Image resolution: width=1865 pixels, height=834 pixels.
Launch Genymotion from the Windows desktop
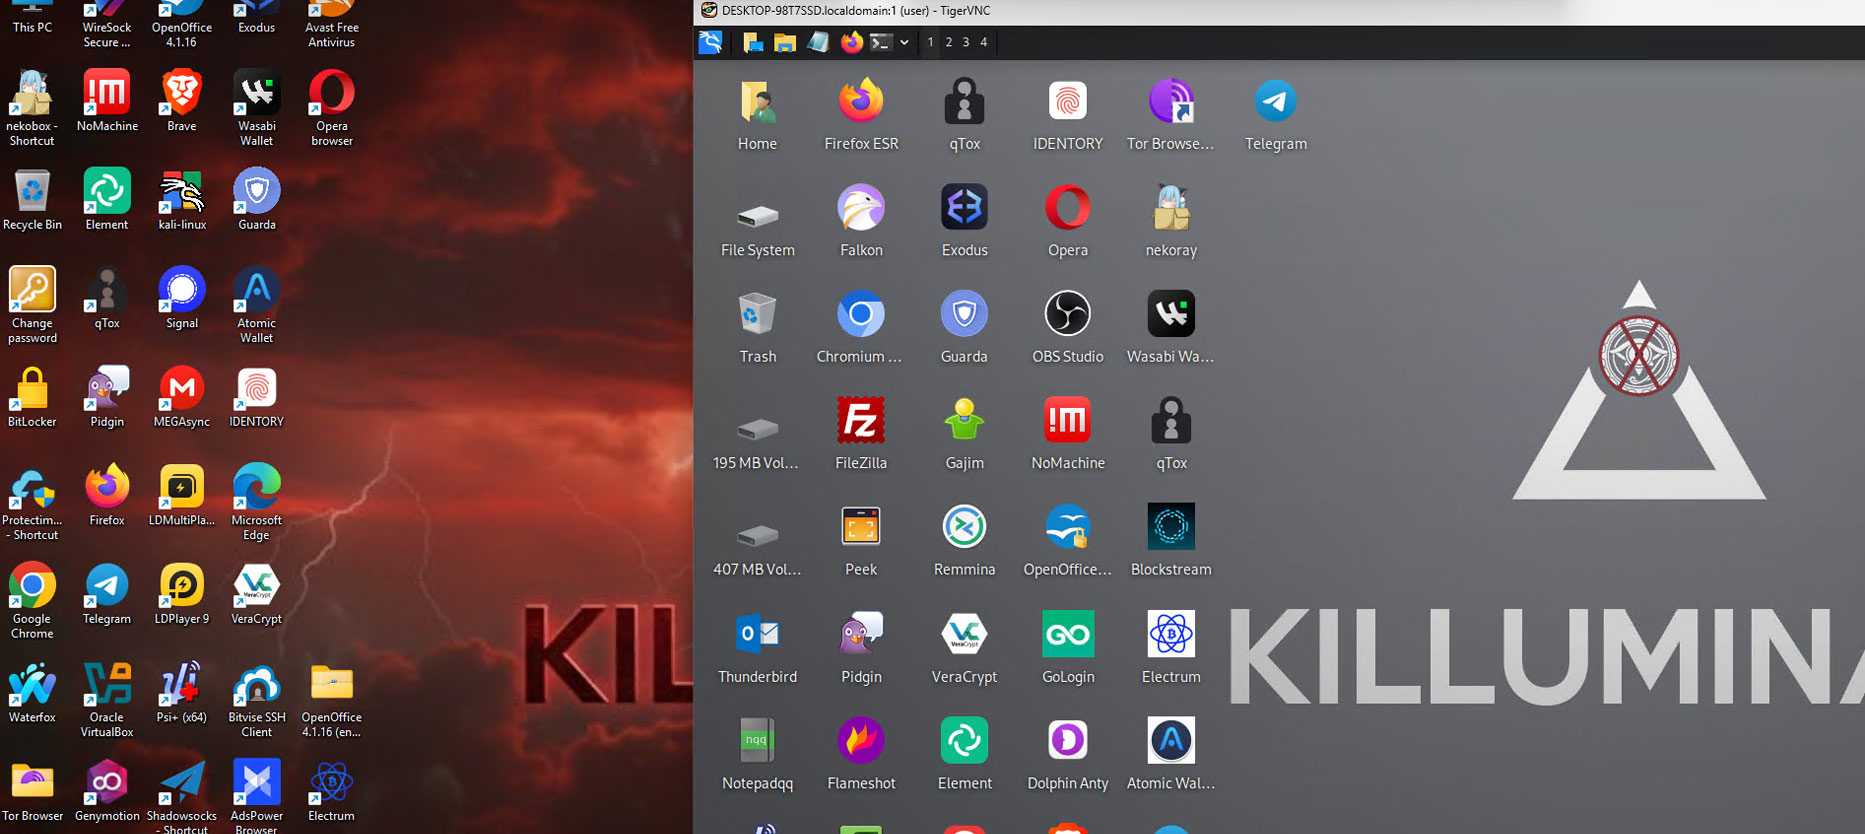tap(107, 790)
